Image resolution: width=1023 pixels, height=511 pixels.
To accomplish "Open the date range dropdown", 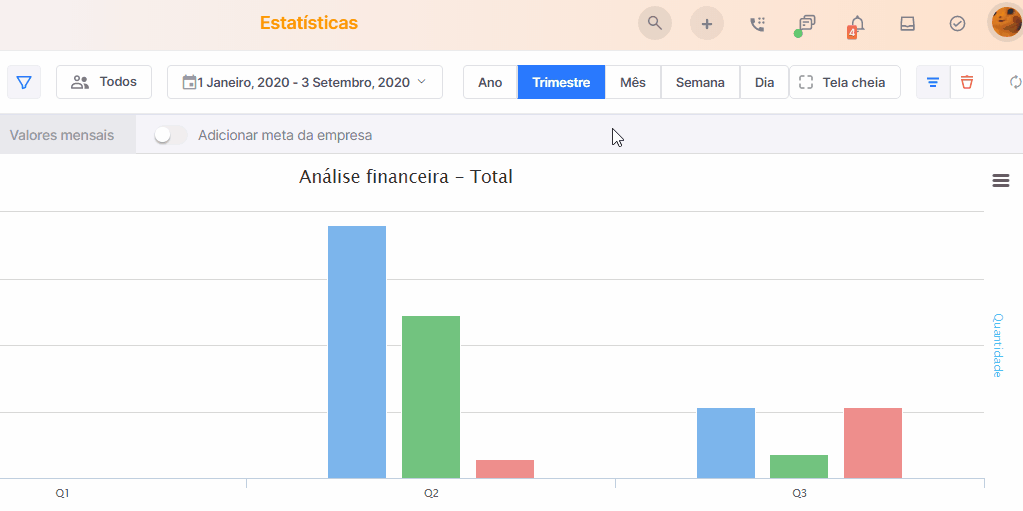I will pyautogui.click(x=305, y=82).
